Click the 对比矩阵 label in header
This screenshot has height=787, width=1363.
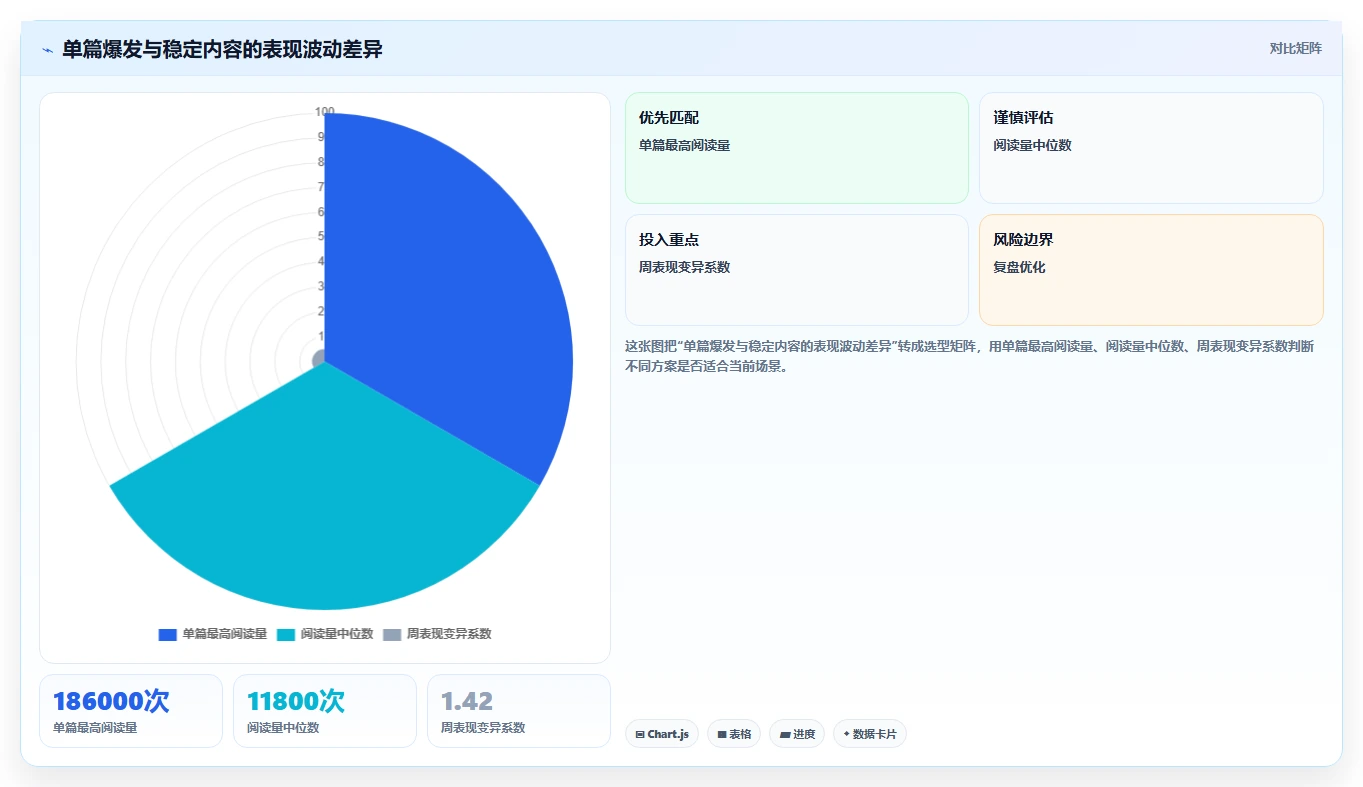(x=1295, y=48)
